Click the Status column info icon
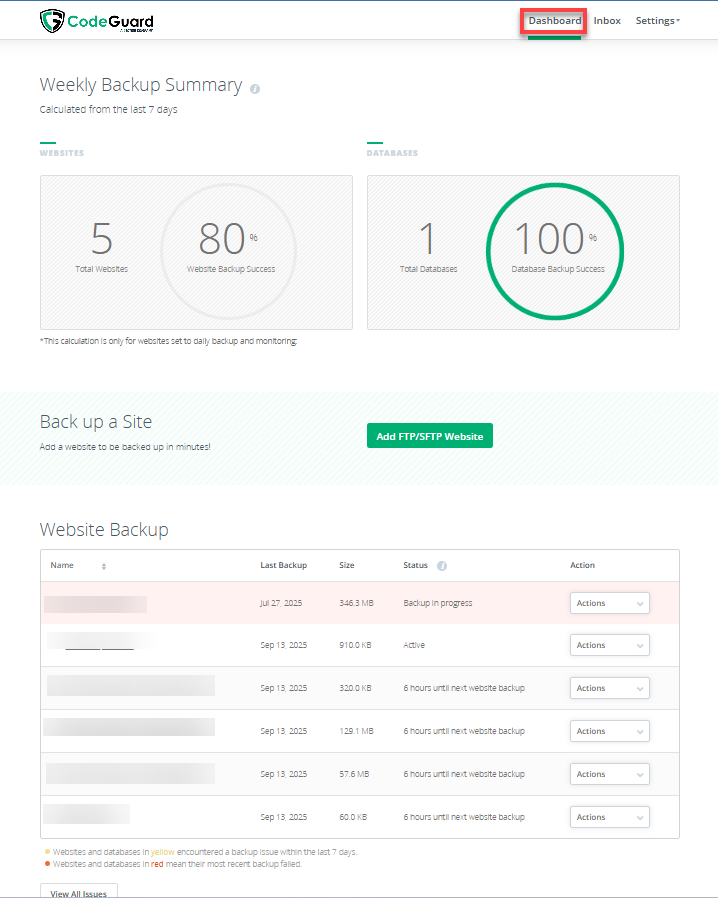Image resolution: width=718 pixels, height=898 pixels. pyautogui.click(x=442, y=566)
